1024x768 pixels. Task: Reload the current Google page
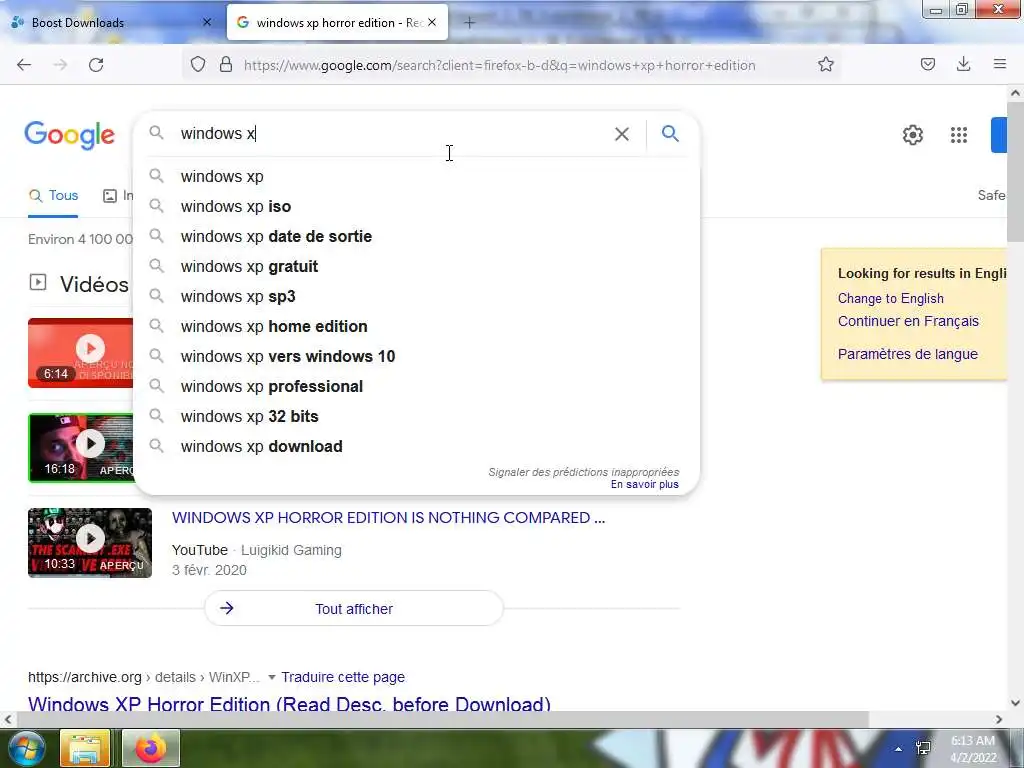coord(96,65)
